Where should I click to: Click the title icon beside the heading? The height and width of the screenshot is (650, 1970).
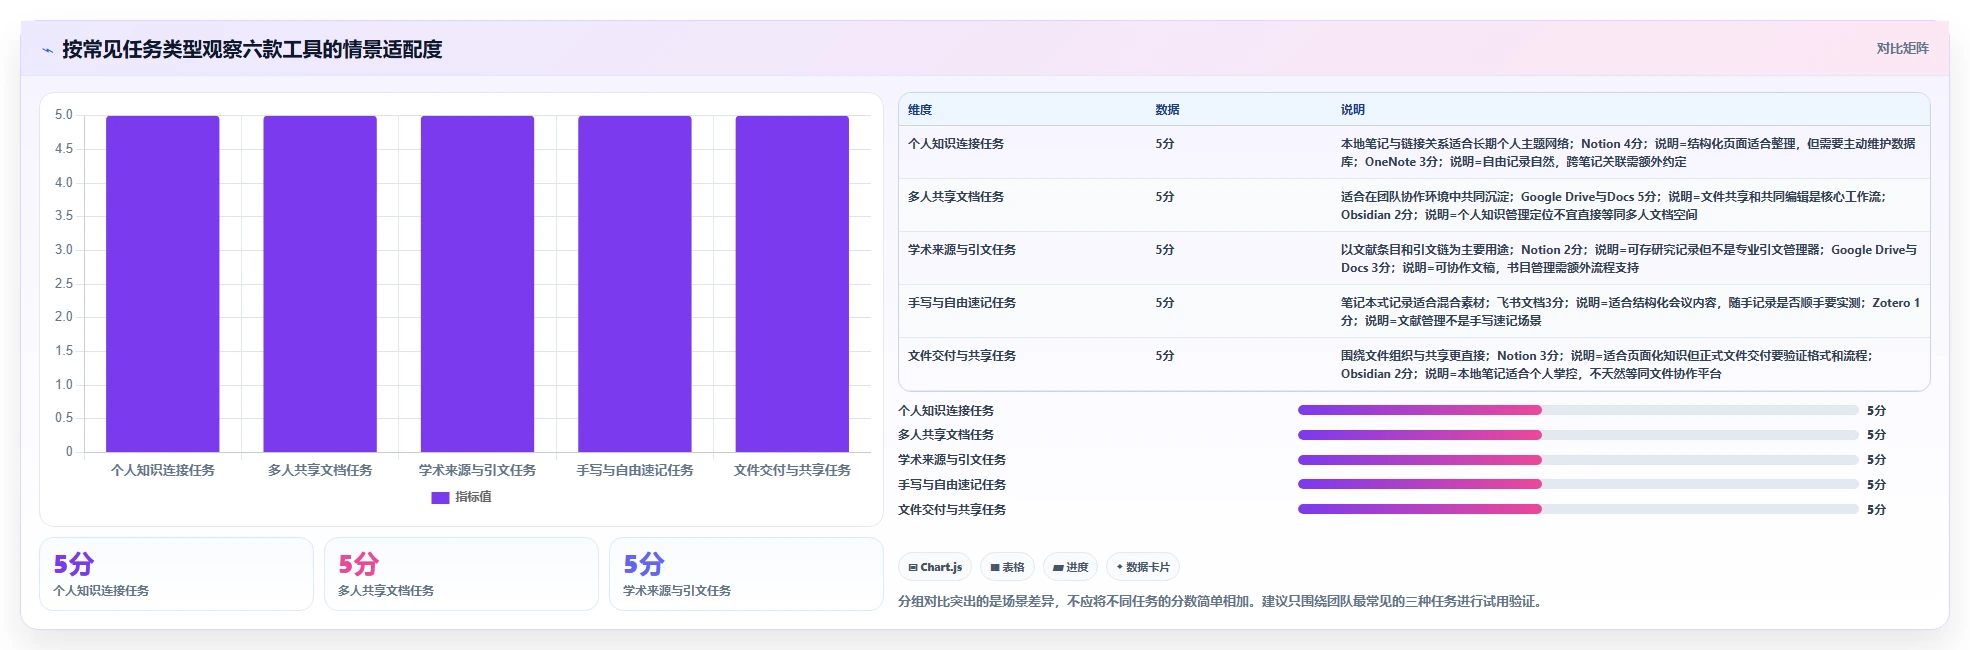point(47,50)
